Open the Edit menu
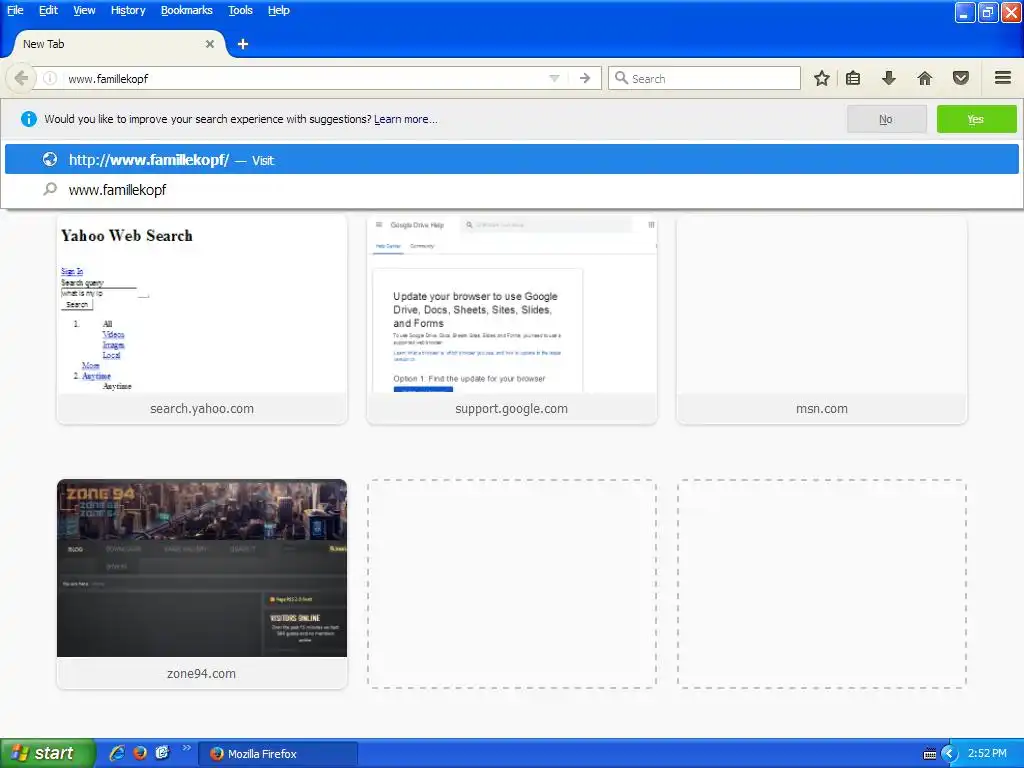1024x768 pixels. (48, 10)
